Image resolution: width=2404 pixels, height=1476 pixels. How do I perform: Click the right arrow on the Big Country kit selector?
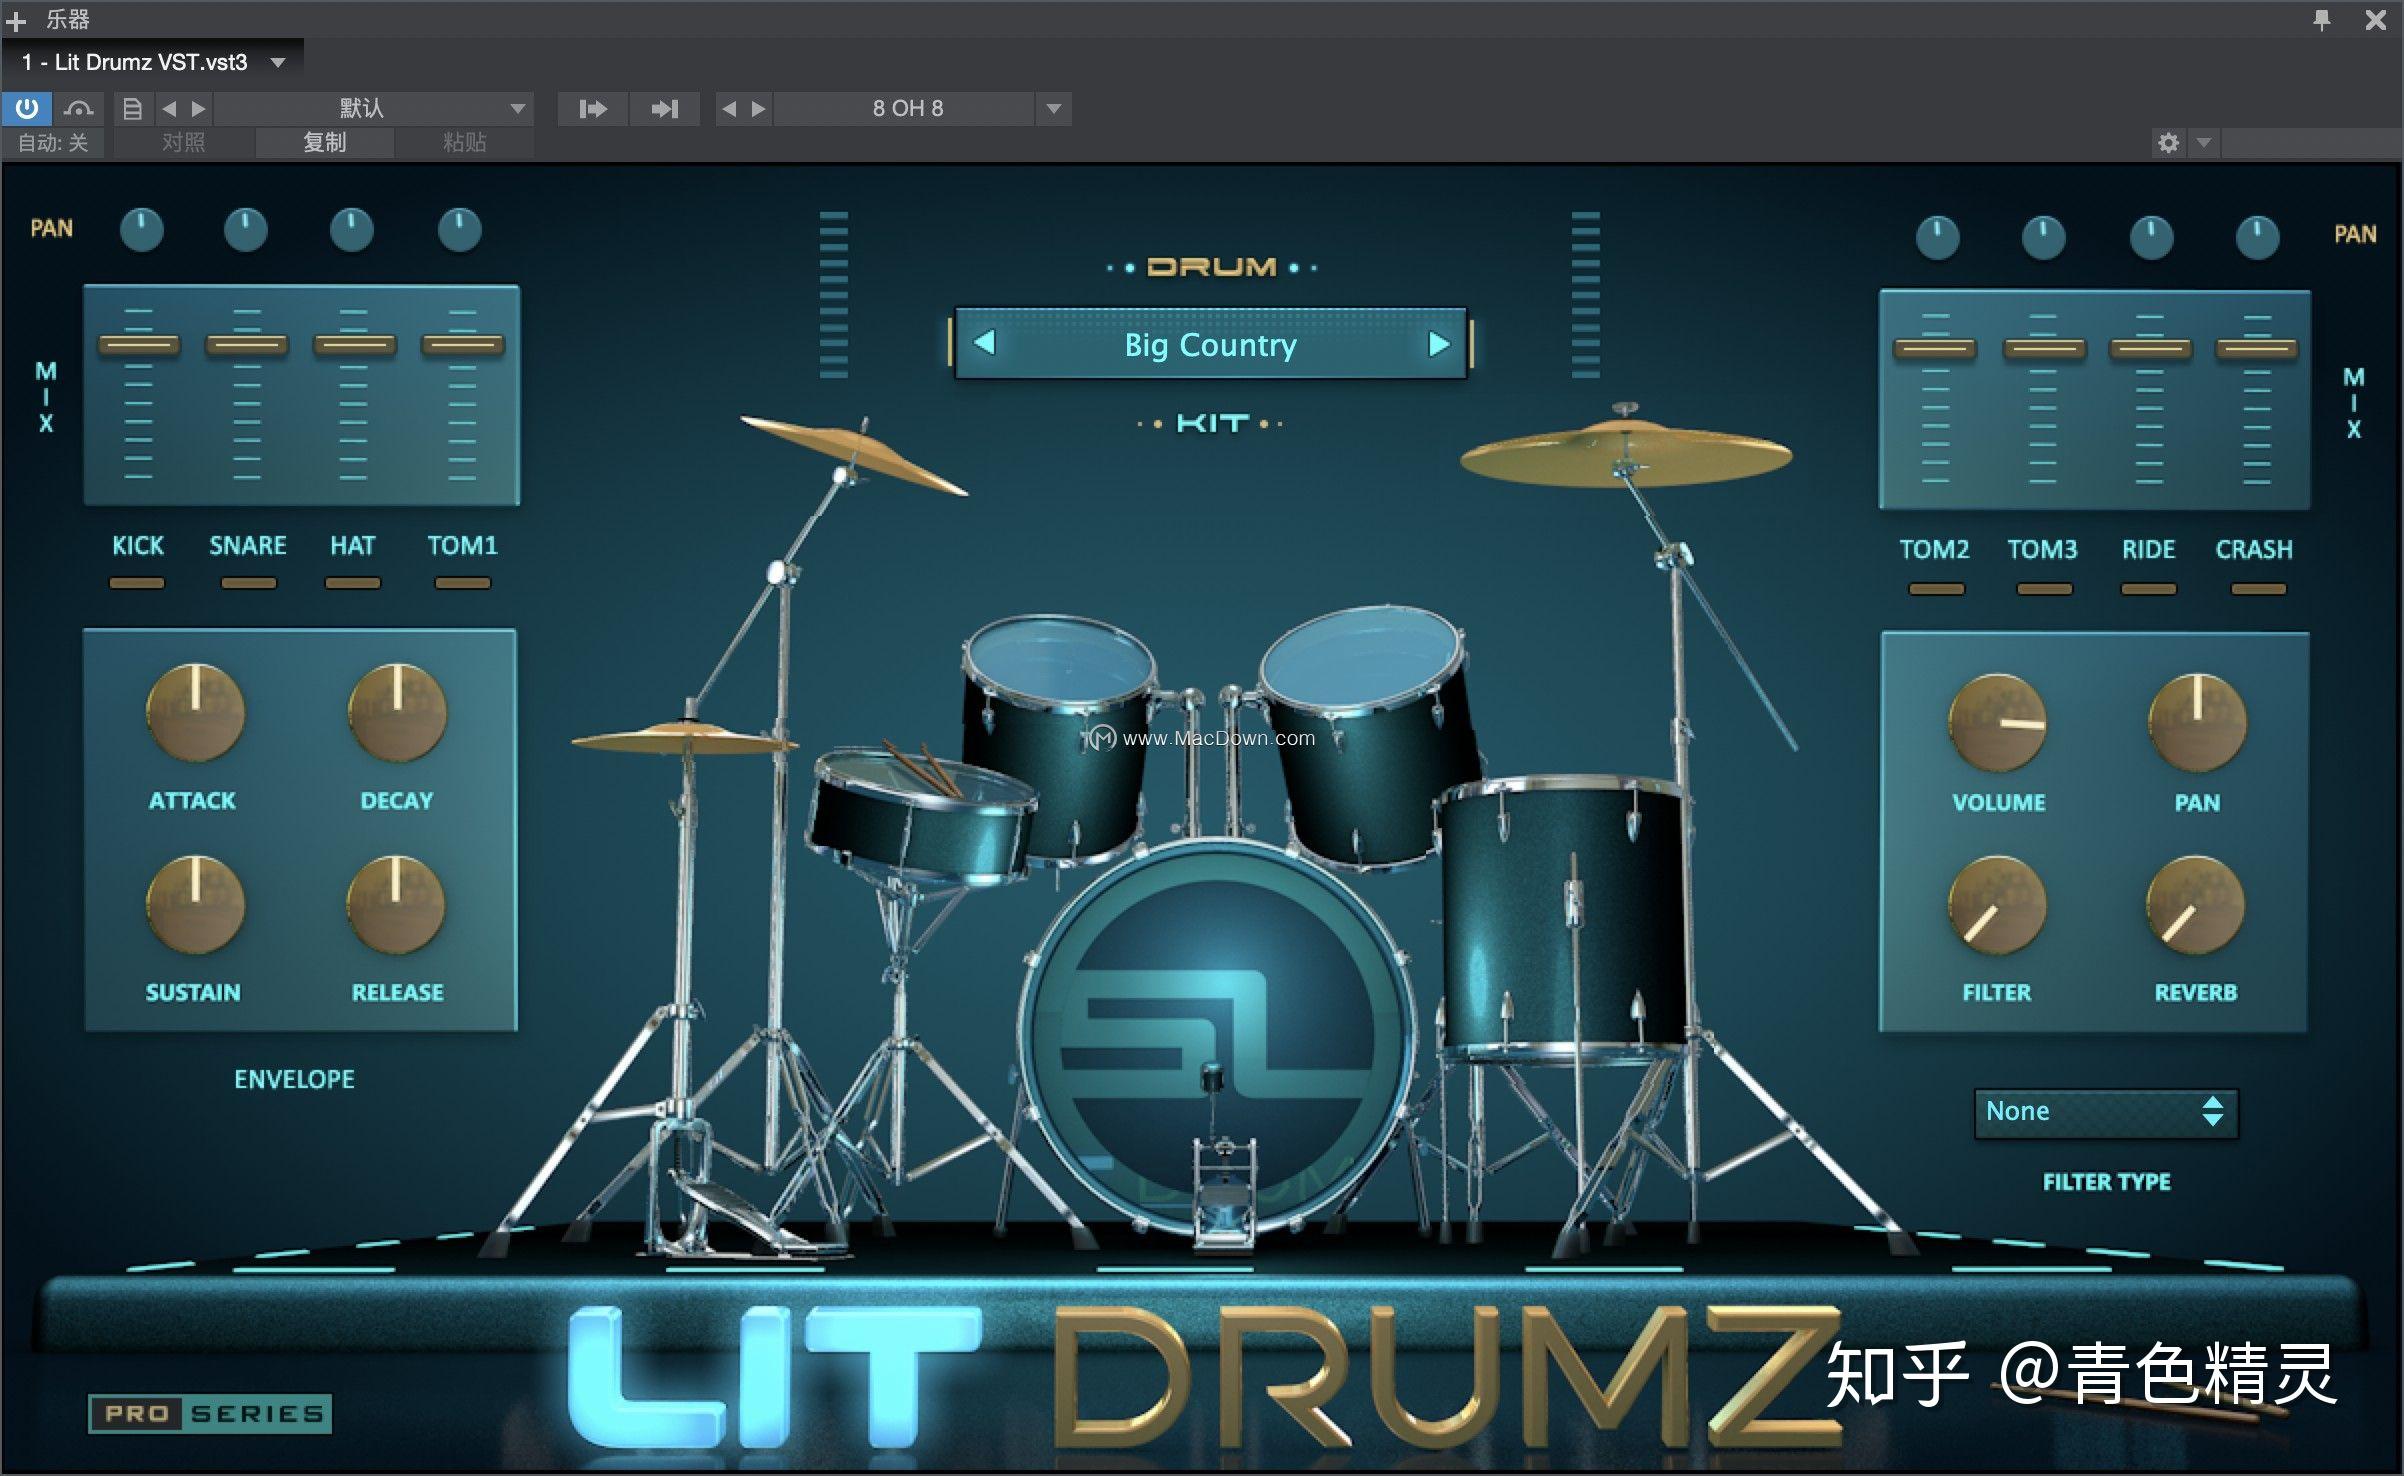1440,345
